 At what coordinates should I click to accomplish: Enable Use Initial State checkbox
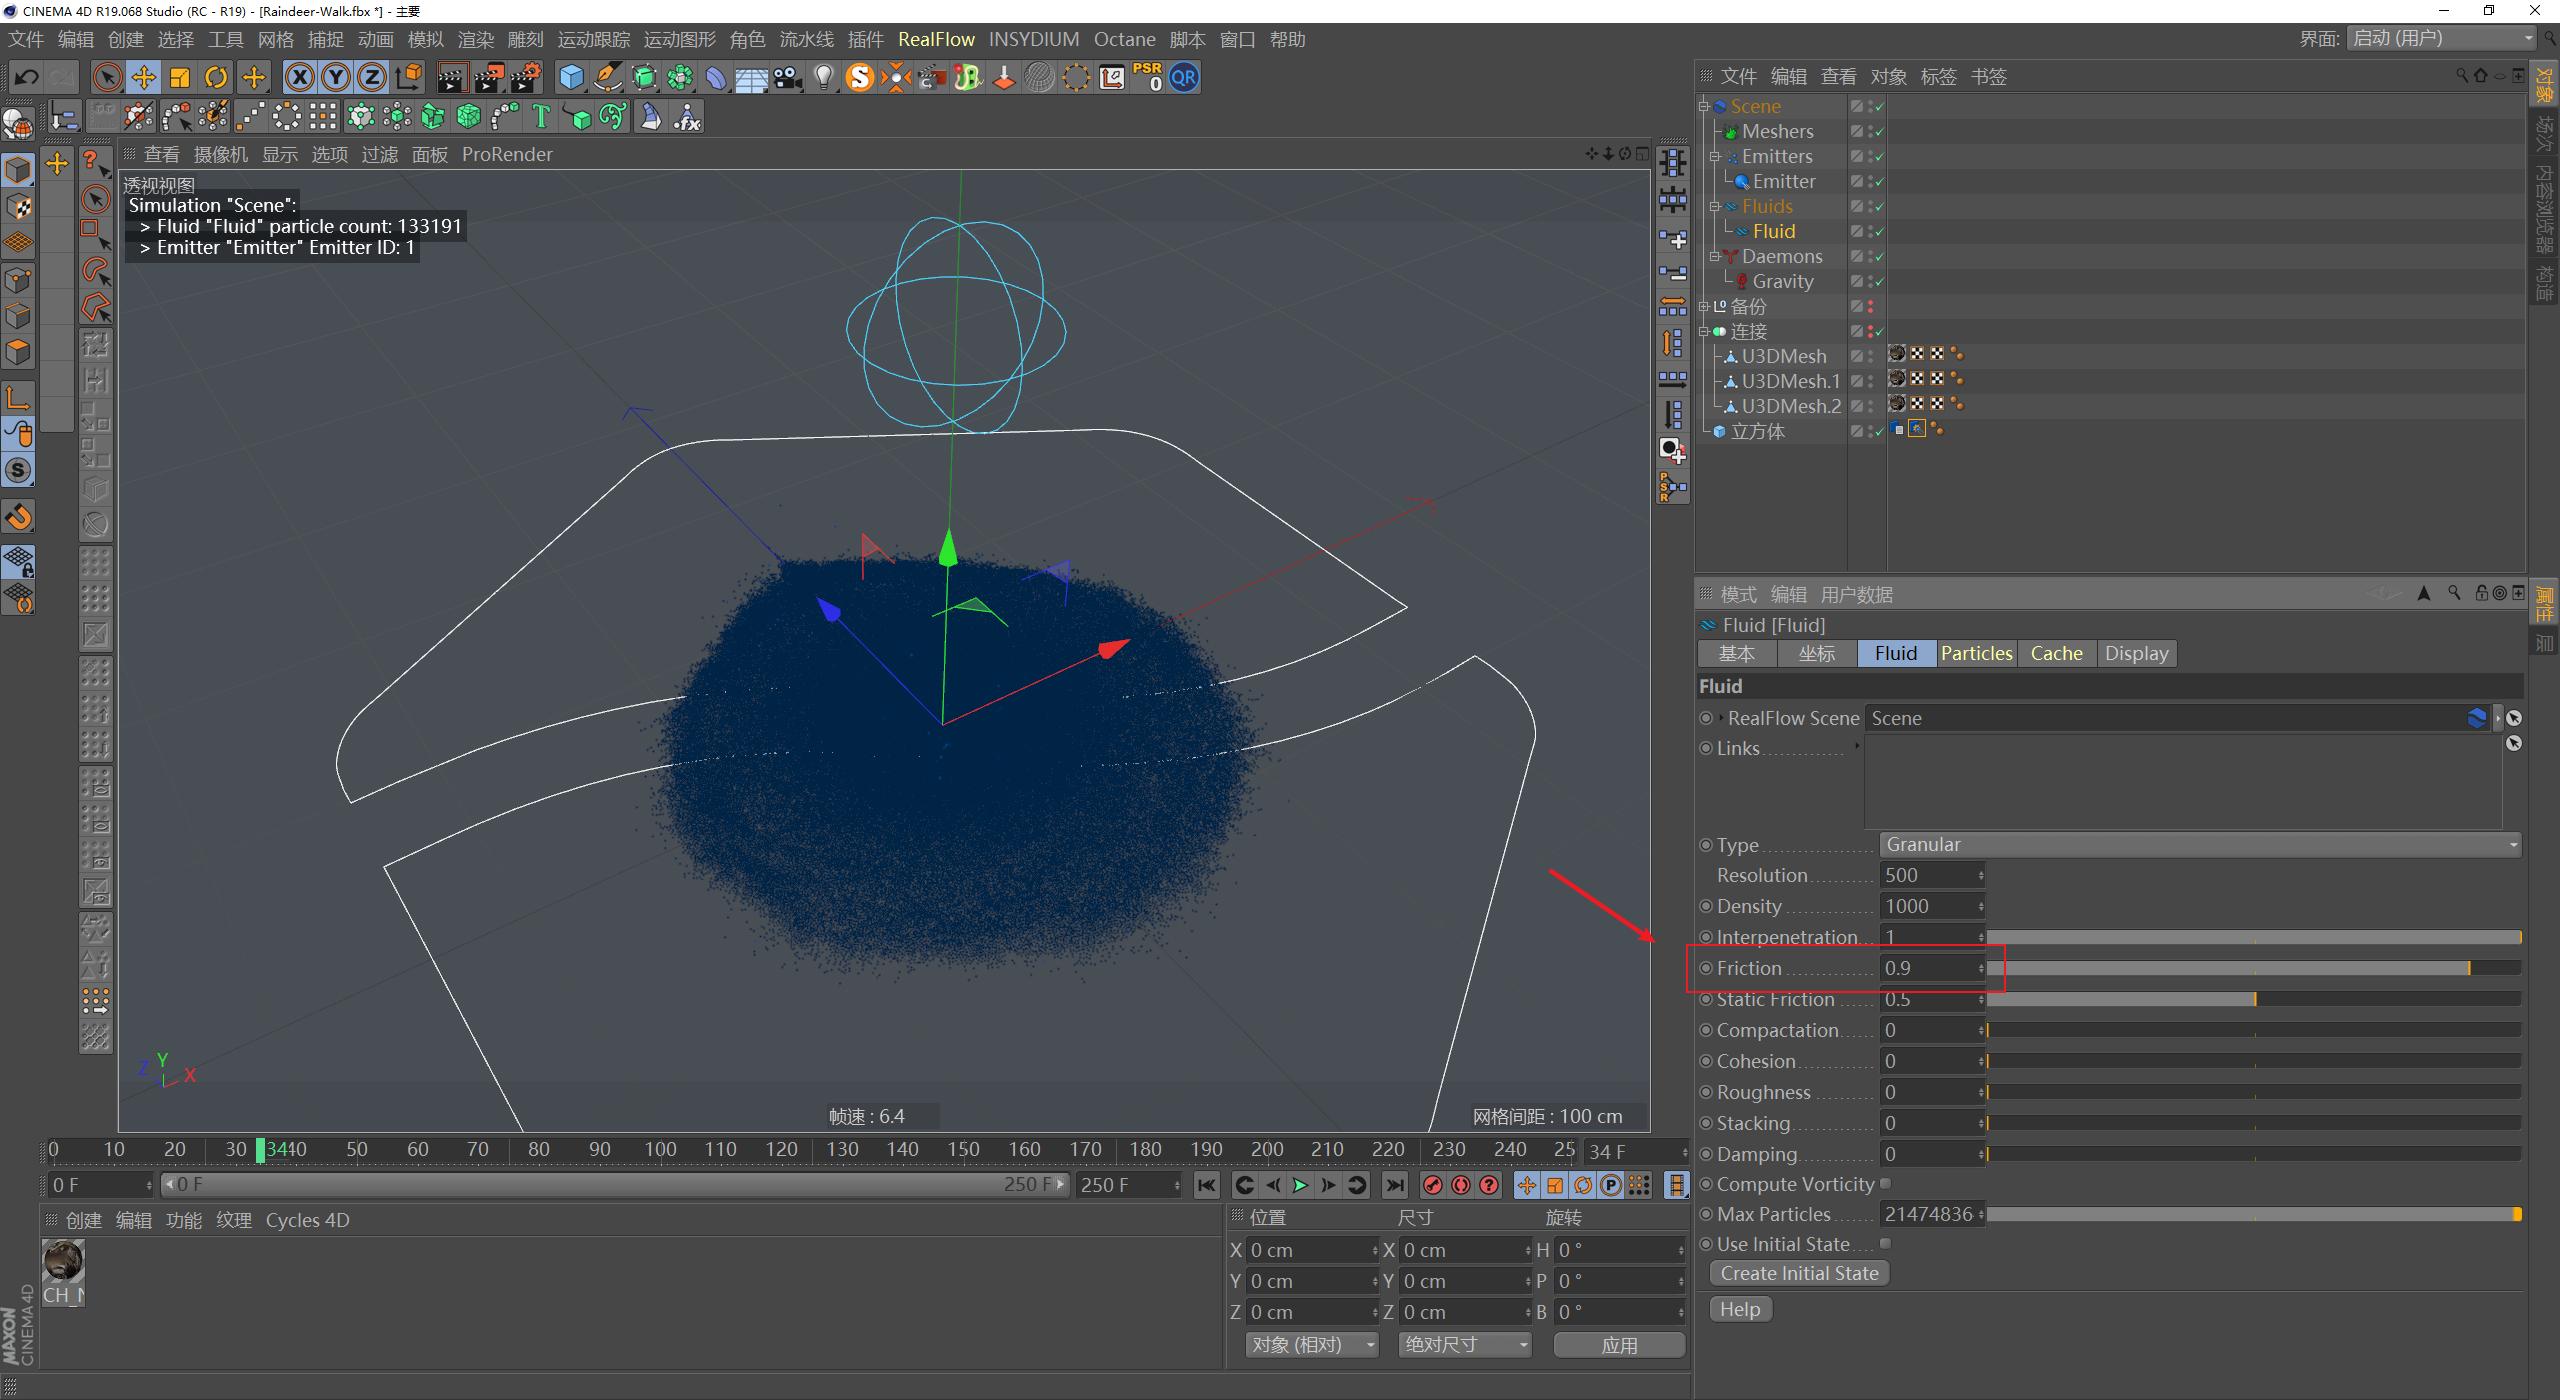pyautogui.click(x=1885, y=1244)
